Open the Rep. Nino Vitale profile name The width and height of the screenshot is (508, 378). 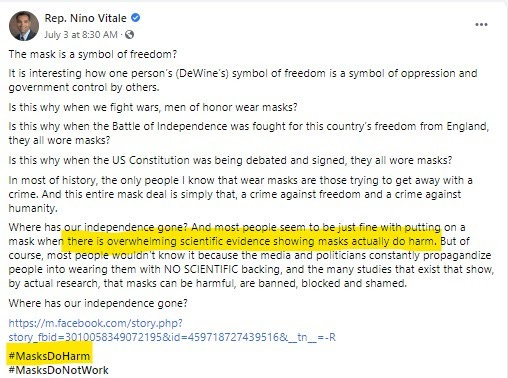(x=85, y=18)
